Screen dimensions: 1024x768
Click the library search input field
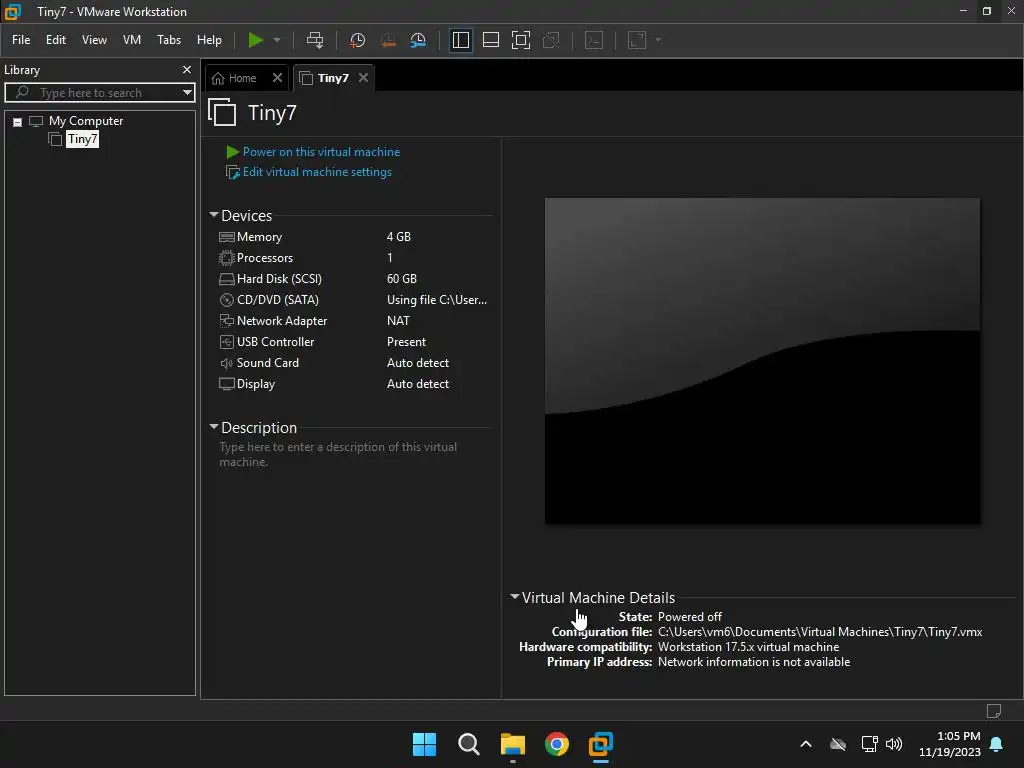point(98,93)
